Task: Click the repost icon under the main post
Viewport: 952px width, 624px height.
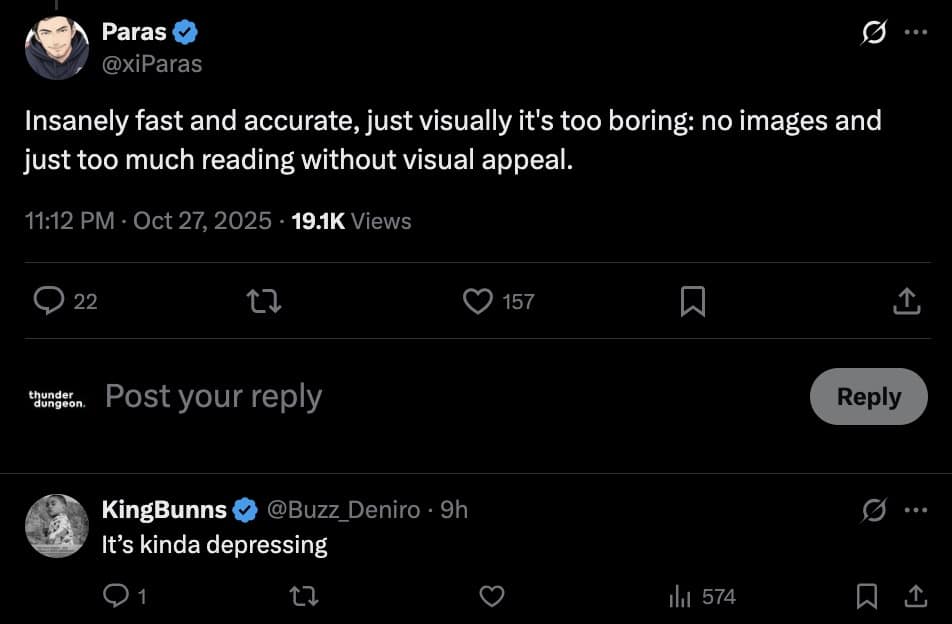Action: 264,301
